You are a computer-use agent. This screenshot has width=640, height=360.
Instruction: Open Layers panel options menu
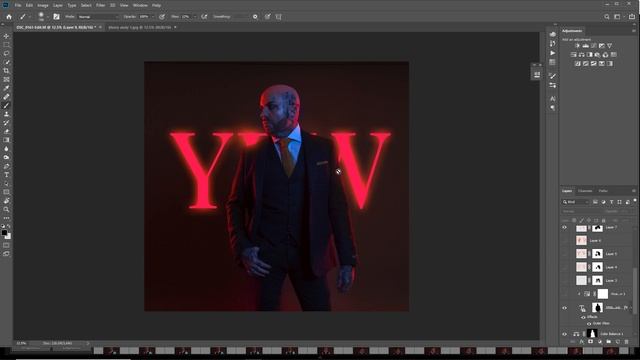[634, 191]
